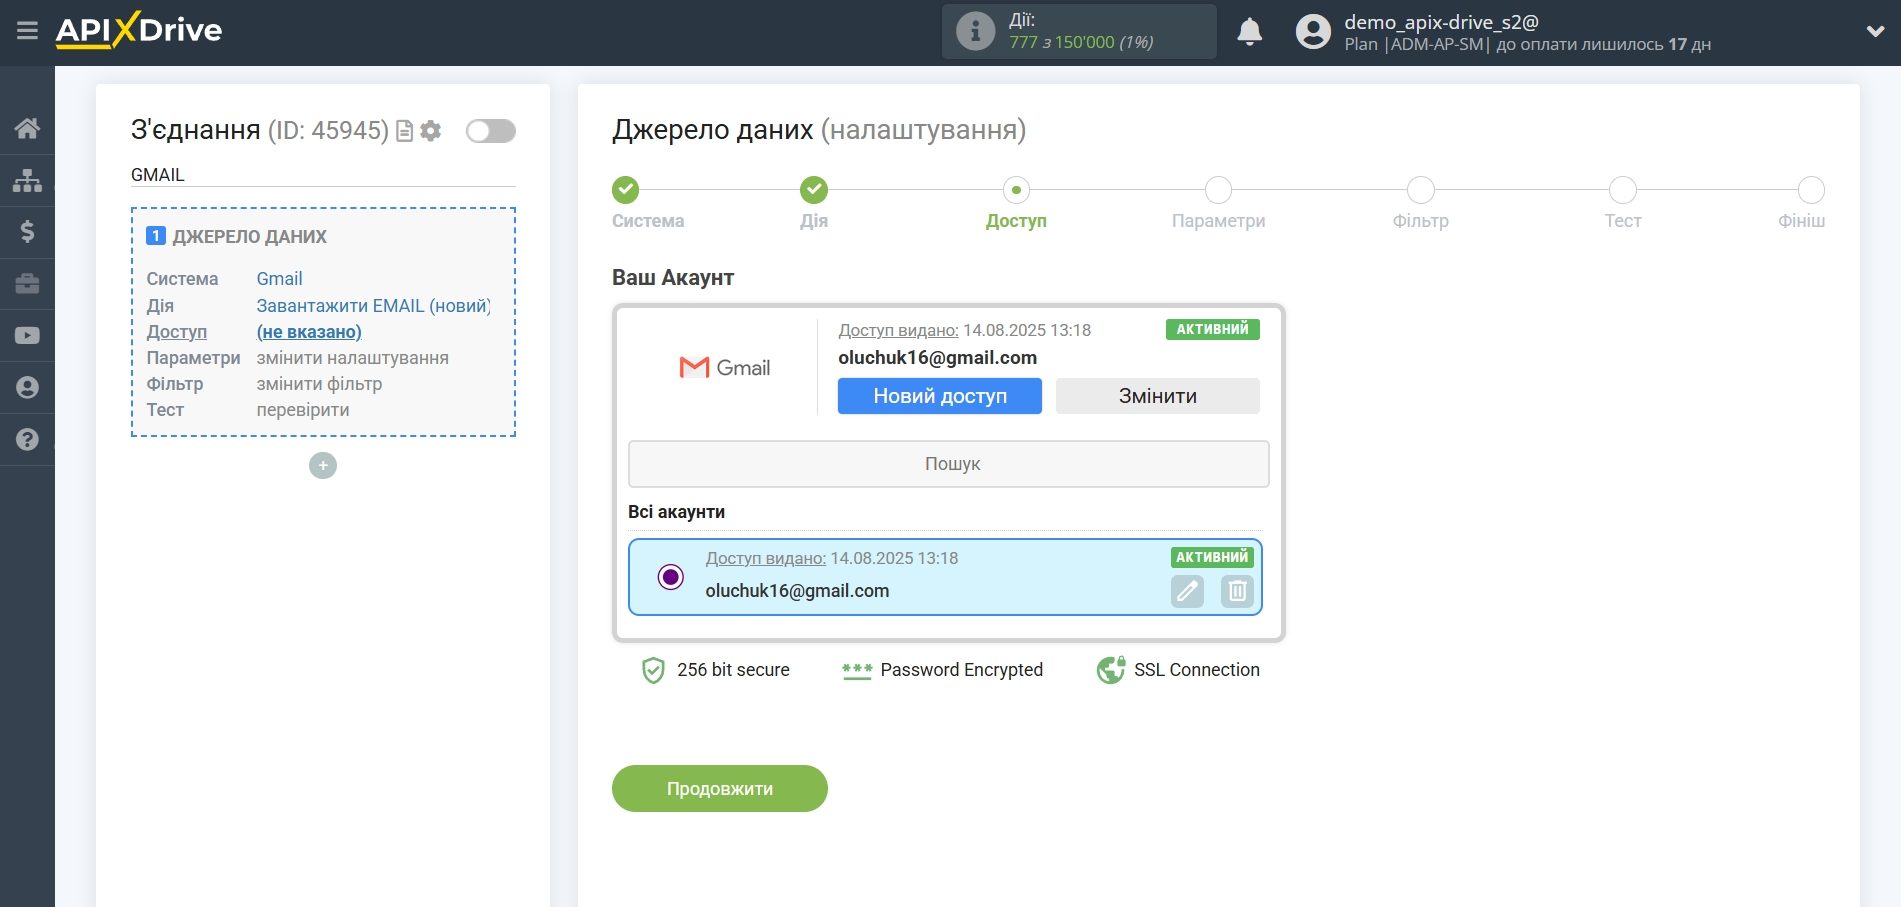Copy connection via document icon

pyautogui.click(x=404, y=131)
